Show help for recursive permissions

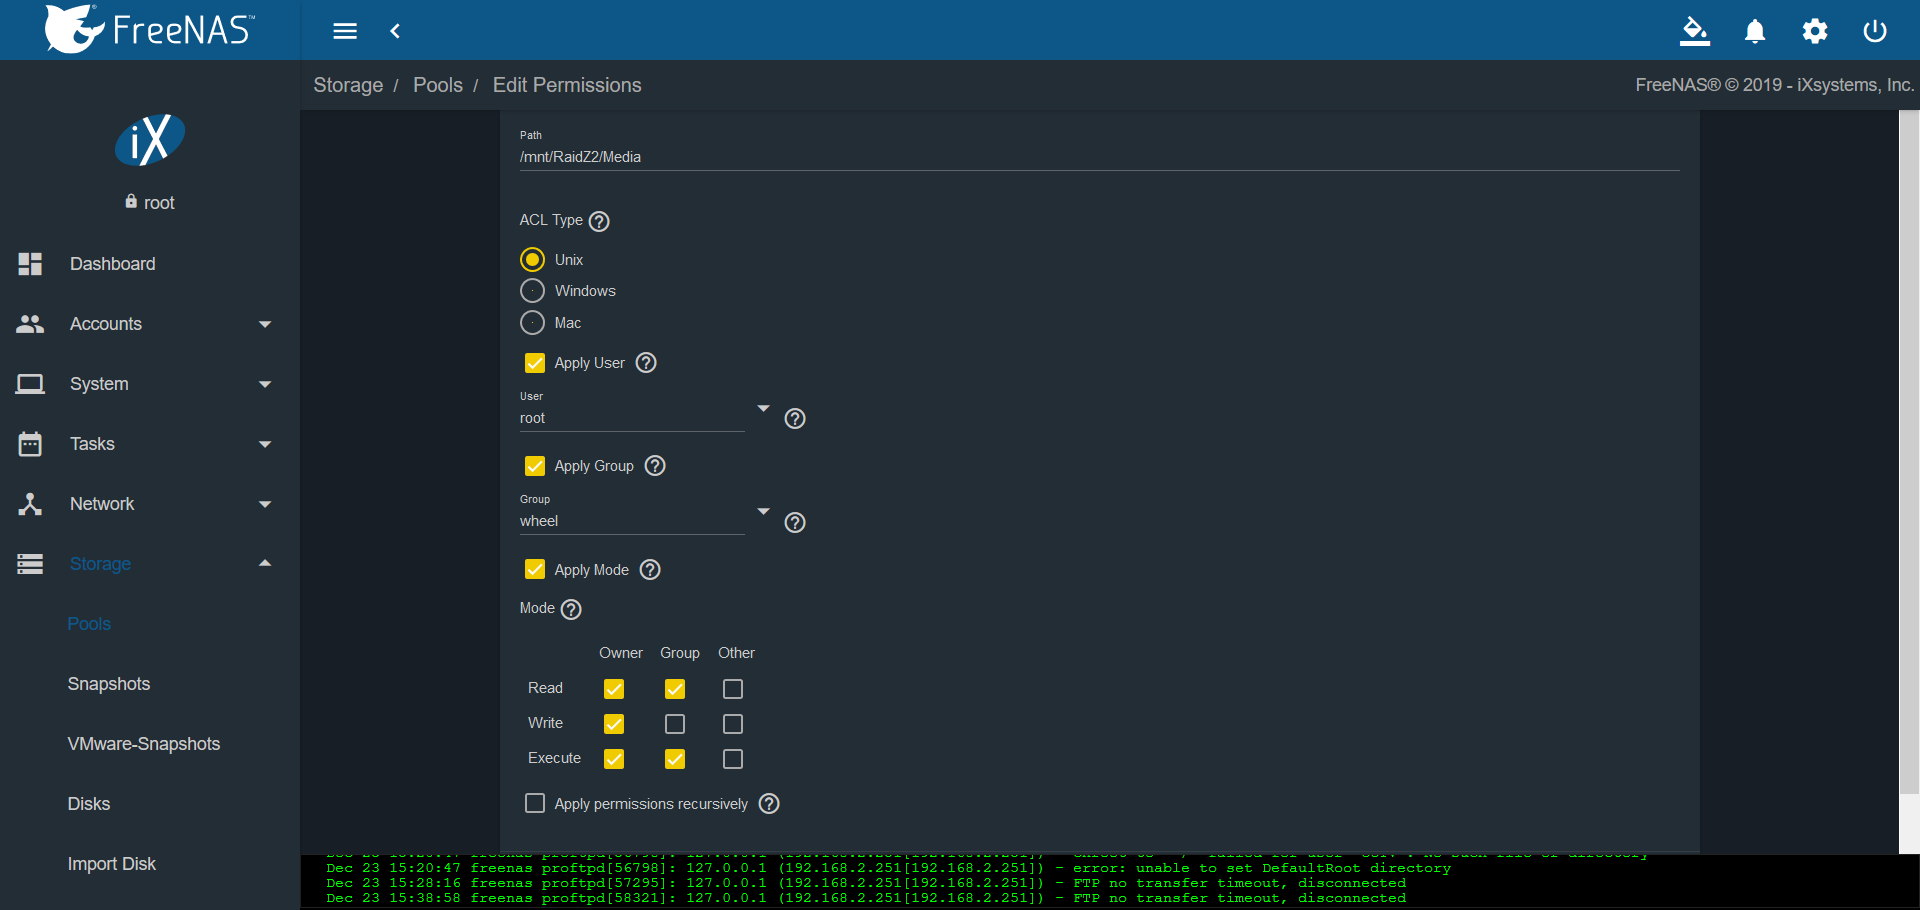769,804
